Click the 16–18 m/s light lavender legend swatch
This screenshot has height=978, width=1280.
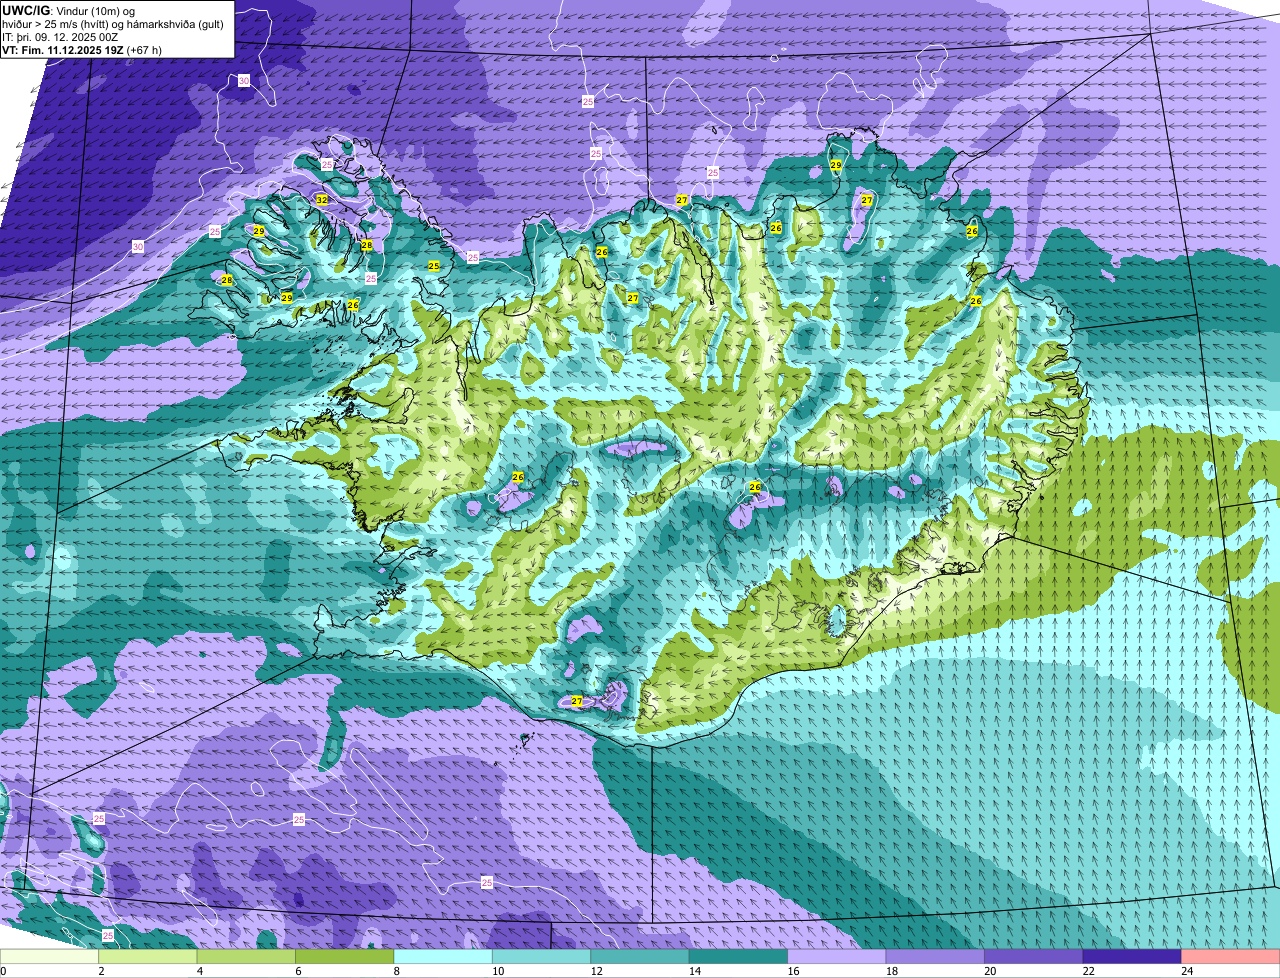pyautogui.click(x=837, y=957)
